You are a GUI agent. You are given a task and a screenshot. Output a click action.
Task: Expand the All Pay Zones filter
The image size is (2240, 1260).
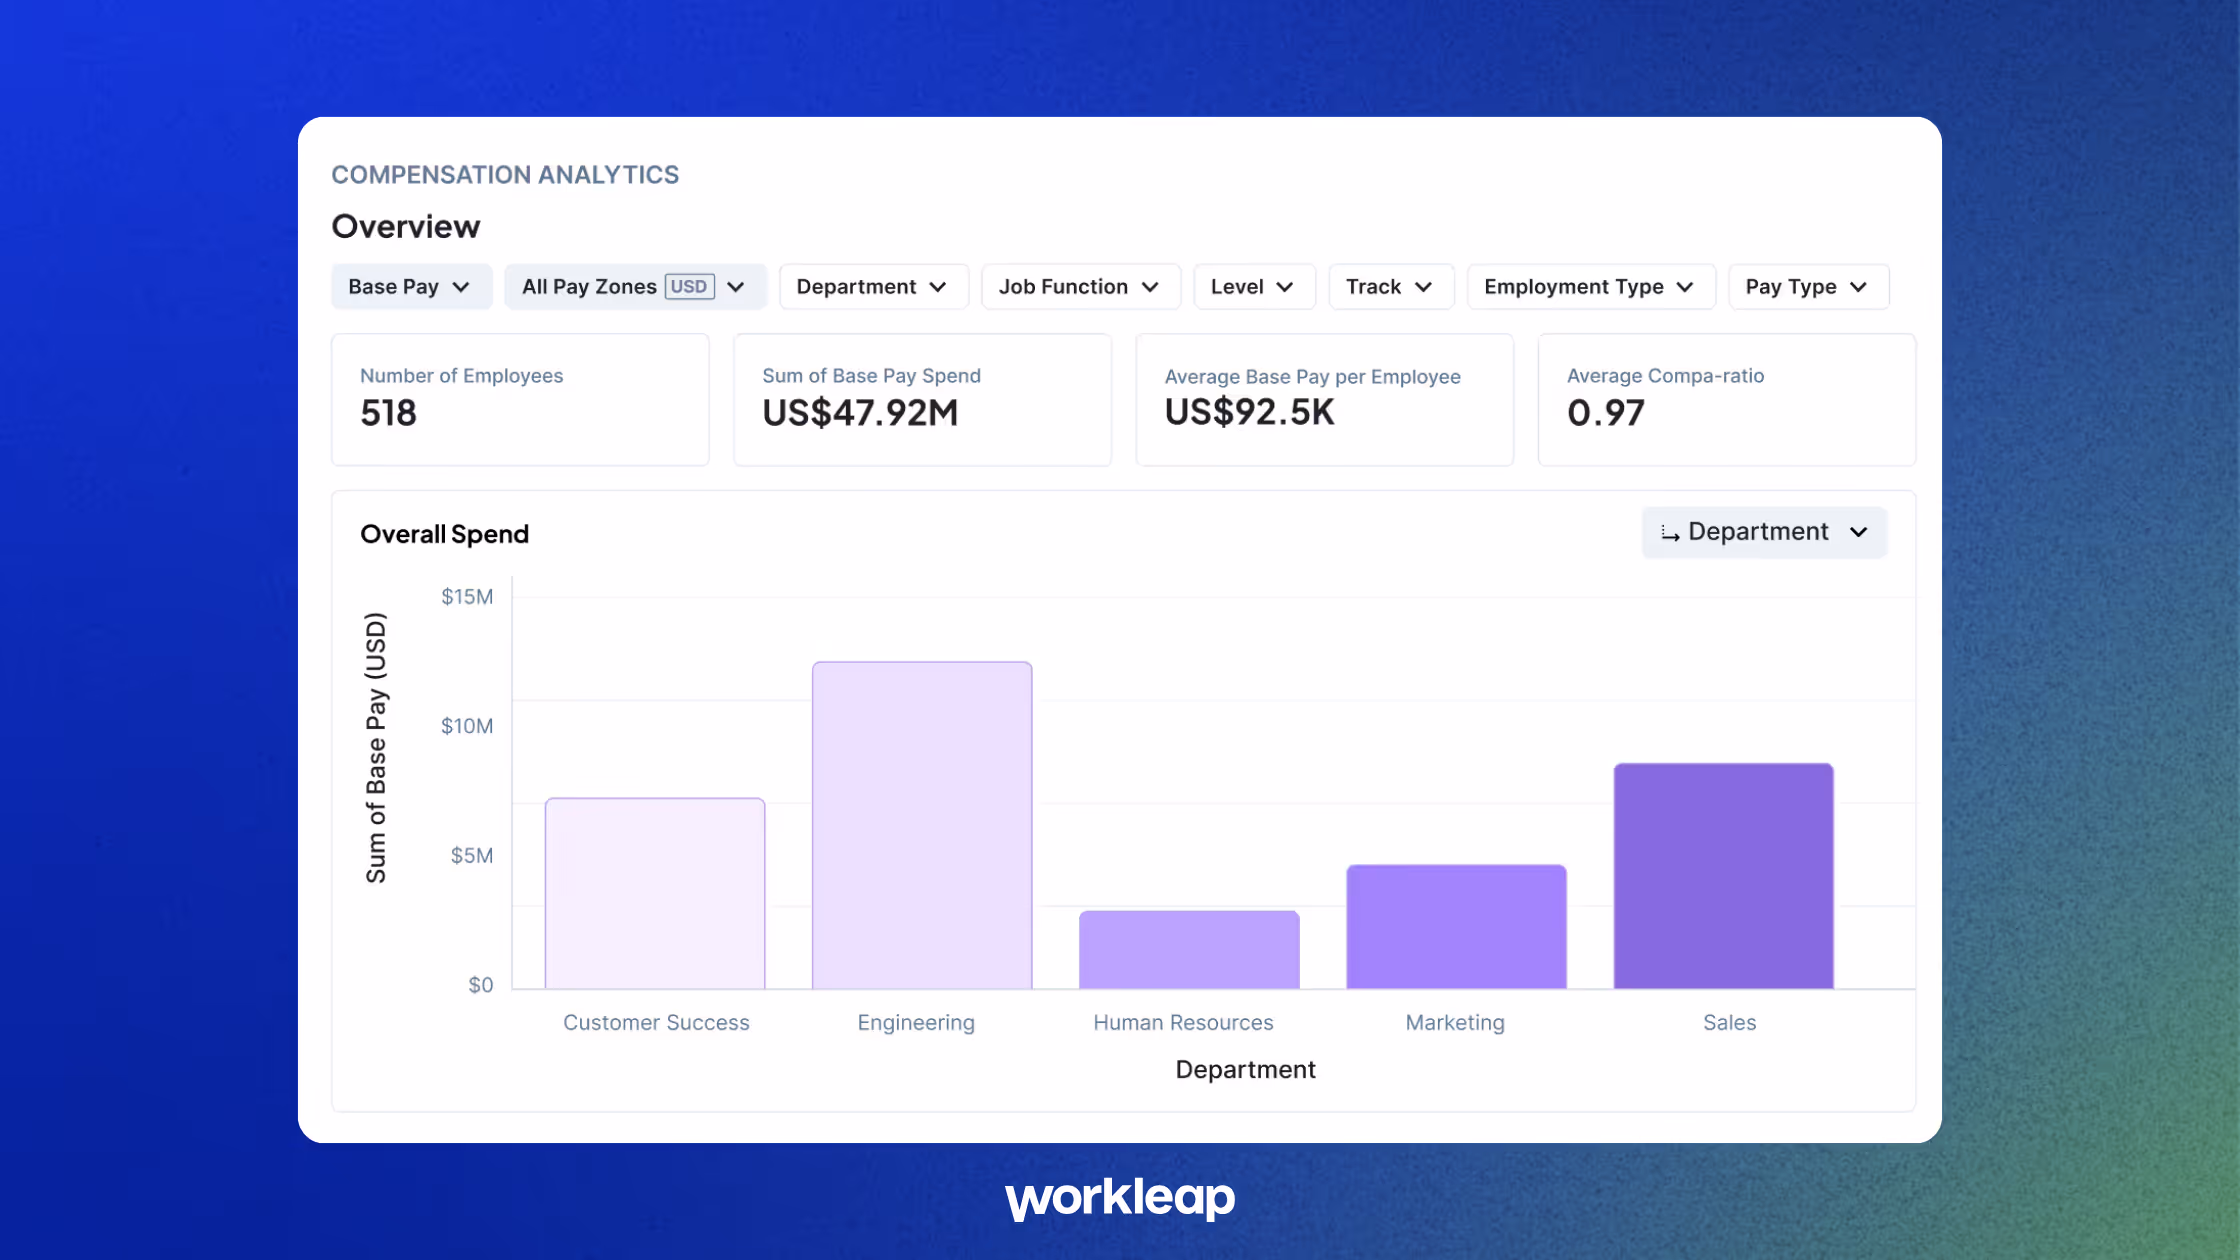tap(590, 287)
